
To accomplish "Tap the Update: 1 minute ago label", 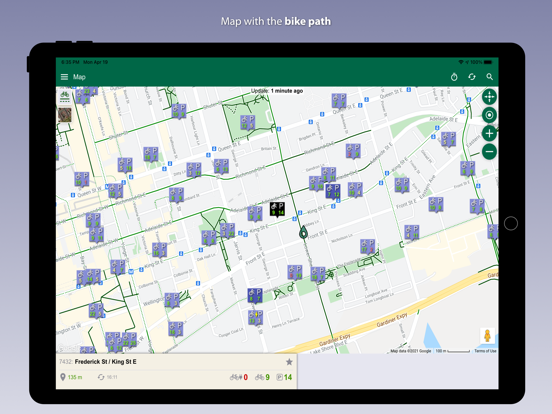I will tap(277, 91).
